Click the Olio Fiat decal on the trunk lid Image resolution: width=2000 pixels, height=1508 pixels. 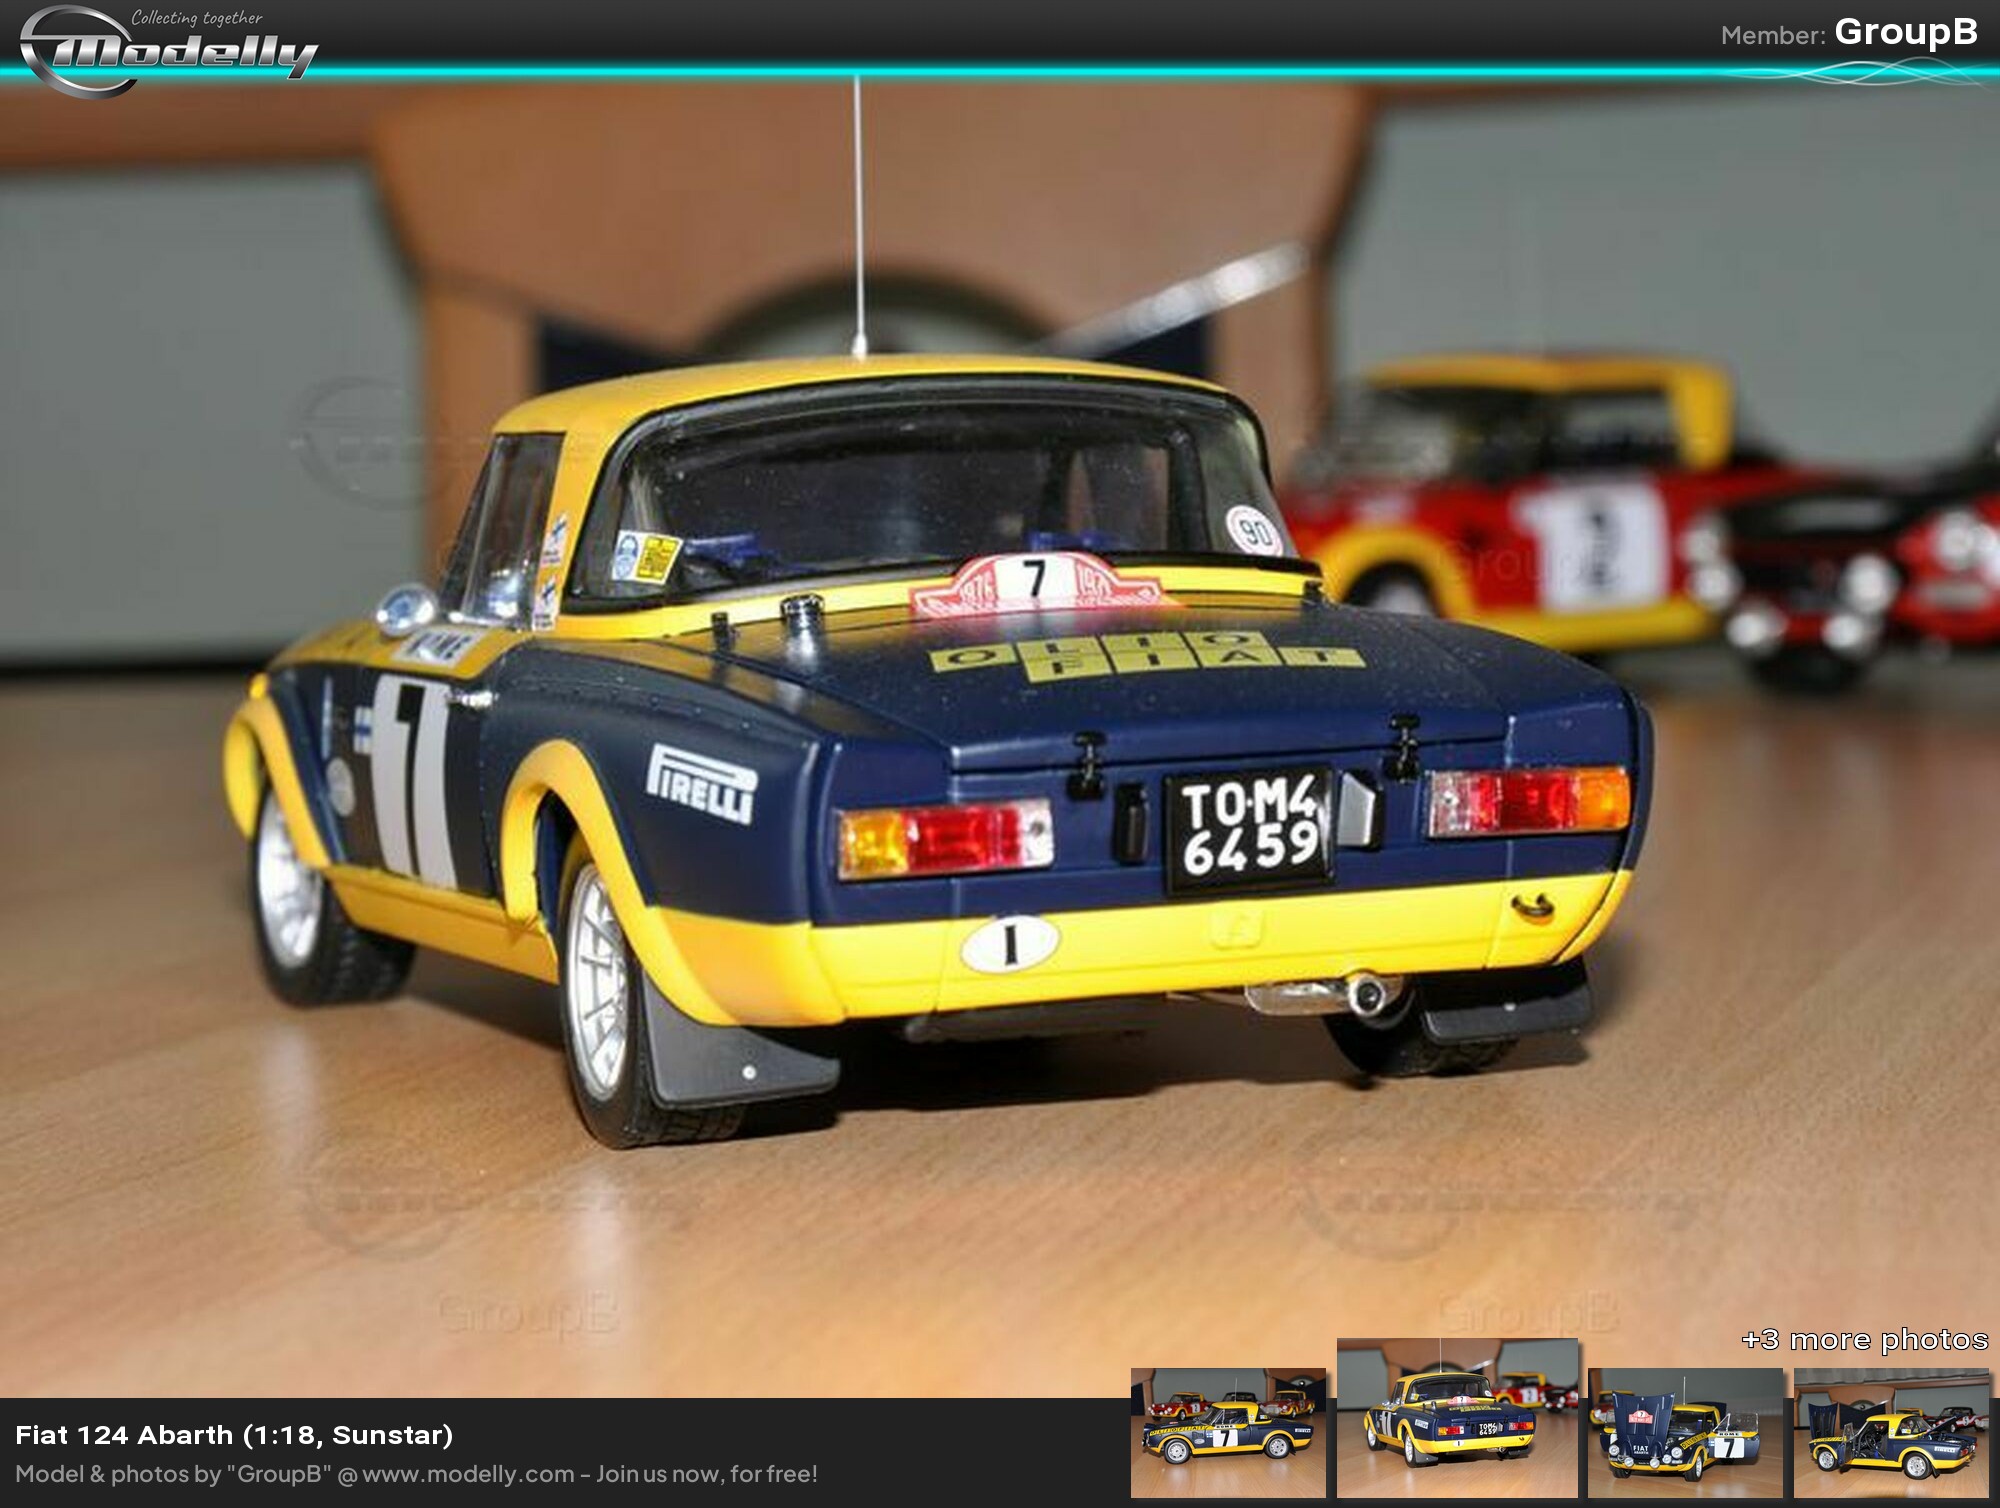[x=1144, y=655]
